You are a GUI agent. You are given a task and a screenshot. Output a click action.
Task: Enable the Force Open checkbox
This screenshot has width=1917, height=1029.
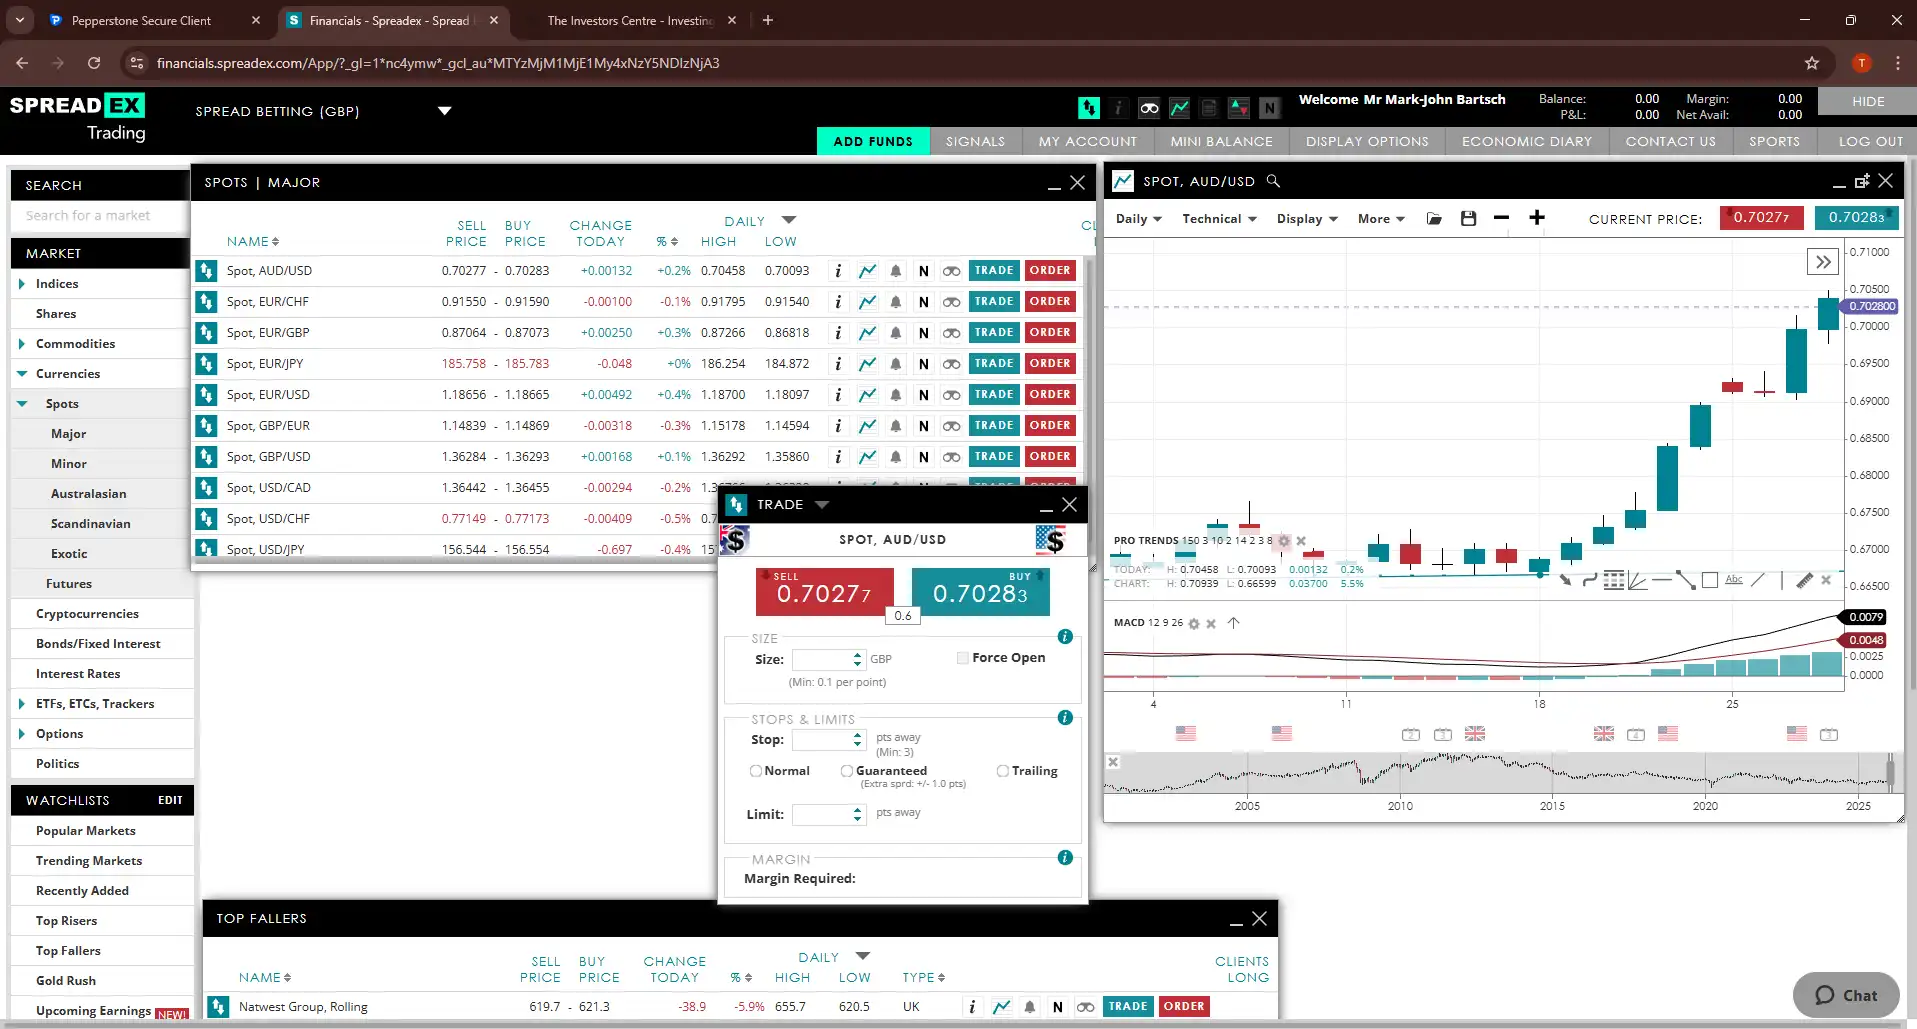click(962, 658)
